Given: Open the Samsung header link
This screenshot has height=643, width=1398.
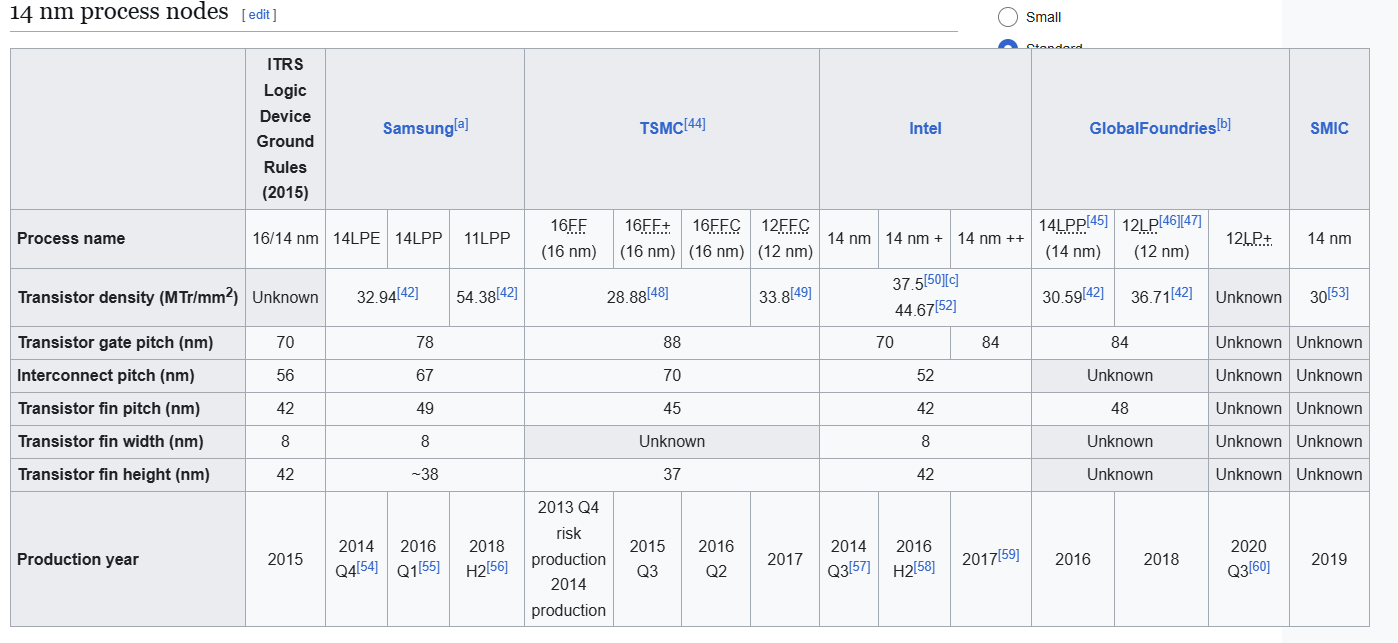Looking at the screenshot, I should (418, 129).
